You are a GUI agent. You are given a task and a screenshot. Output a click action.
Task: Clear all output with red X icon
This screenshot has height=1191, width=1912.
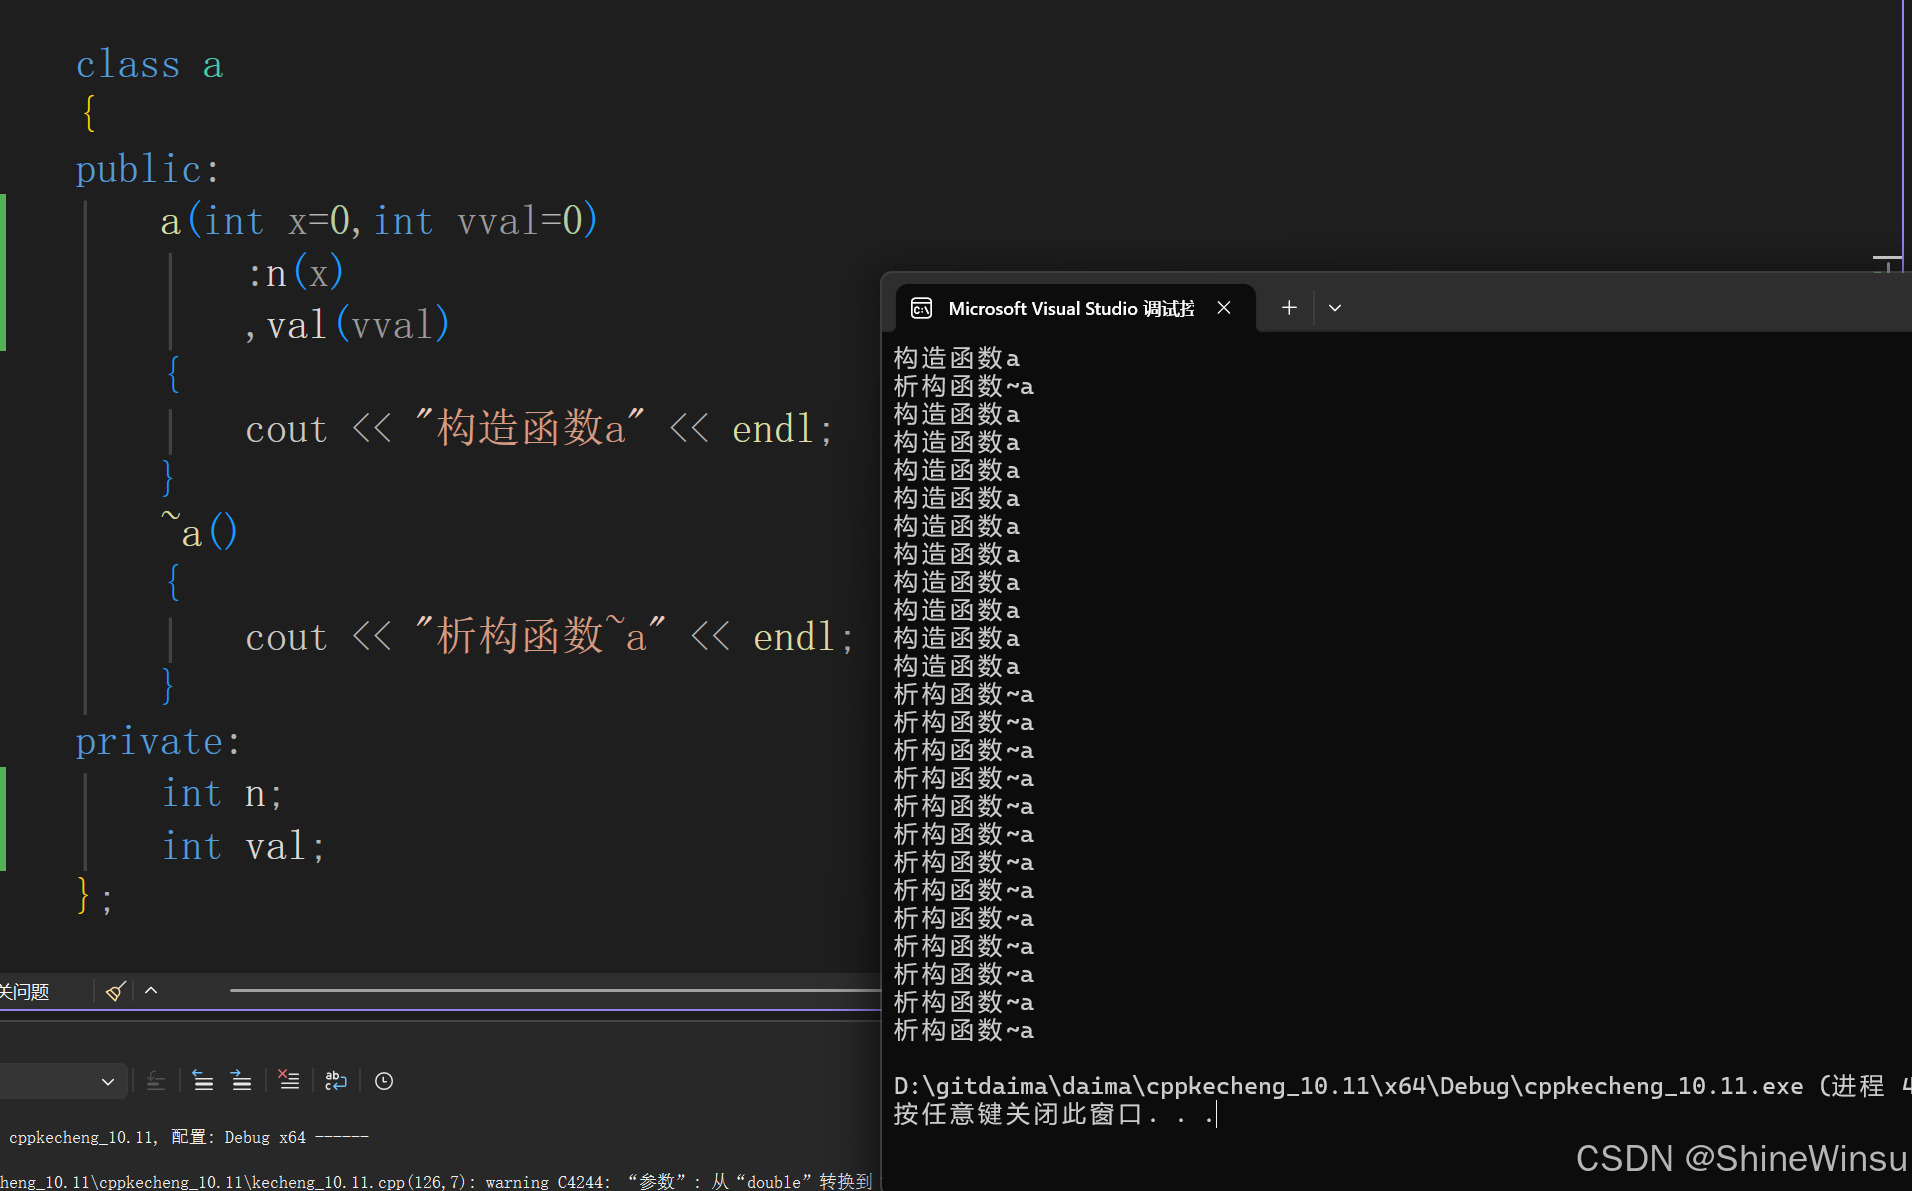[x=289, y=1080]
